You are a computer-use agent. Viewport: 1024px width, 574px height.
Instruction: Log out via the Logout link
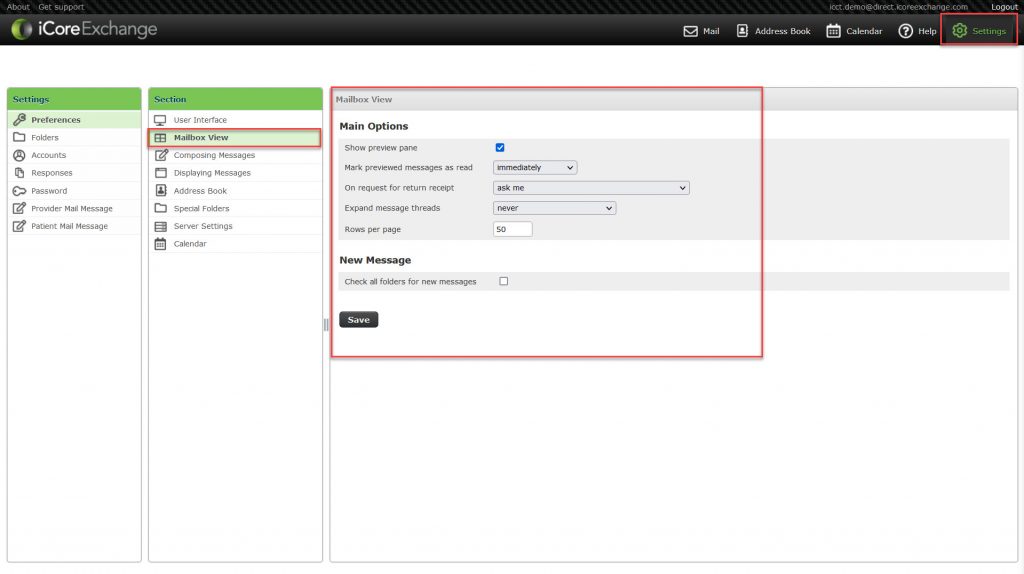[x=1004, y=7]
